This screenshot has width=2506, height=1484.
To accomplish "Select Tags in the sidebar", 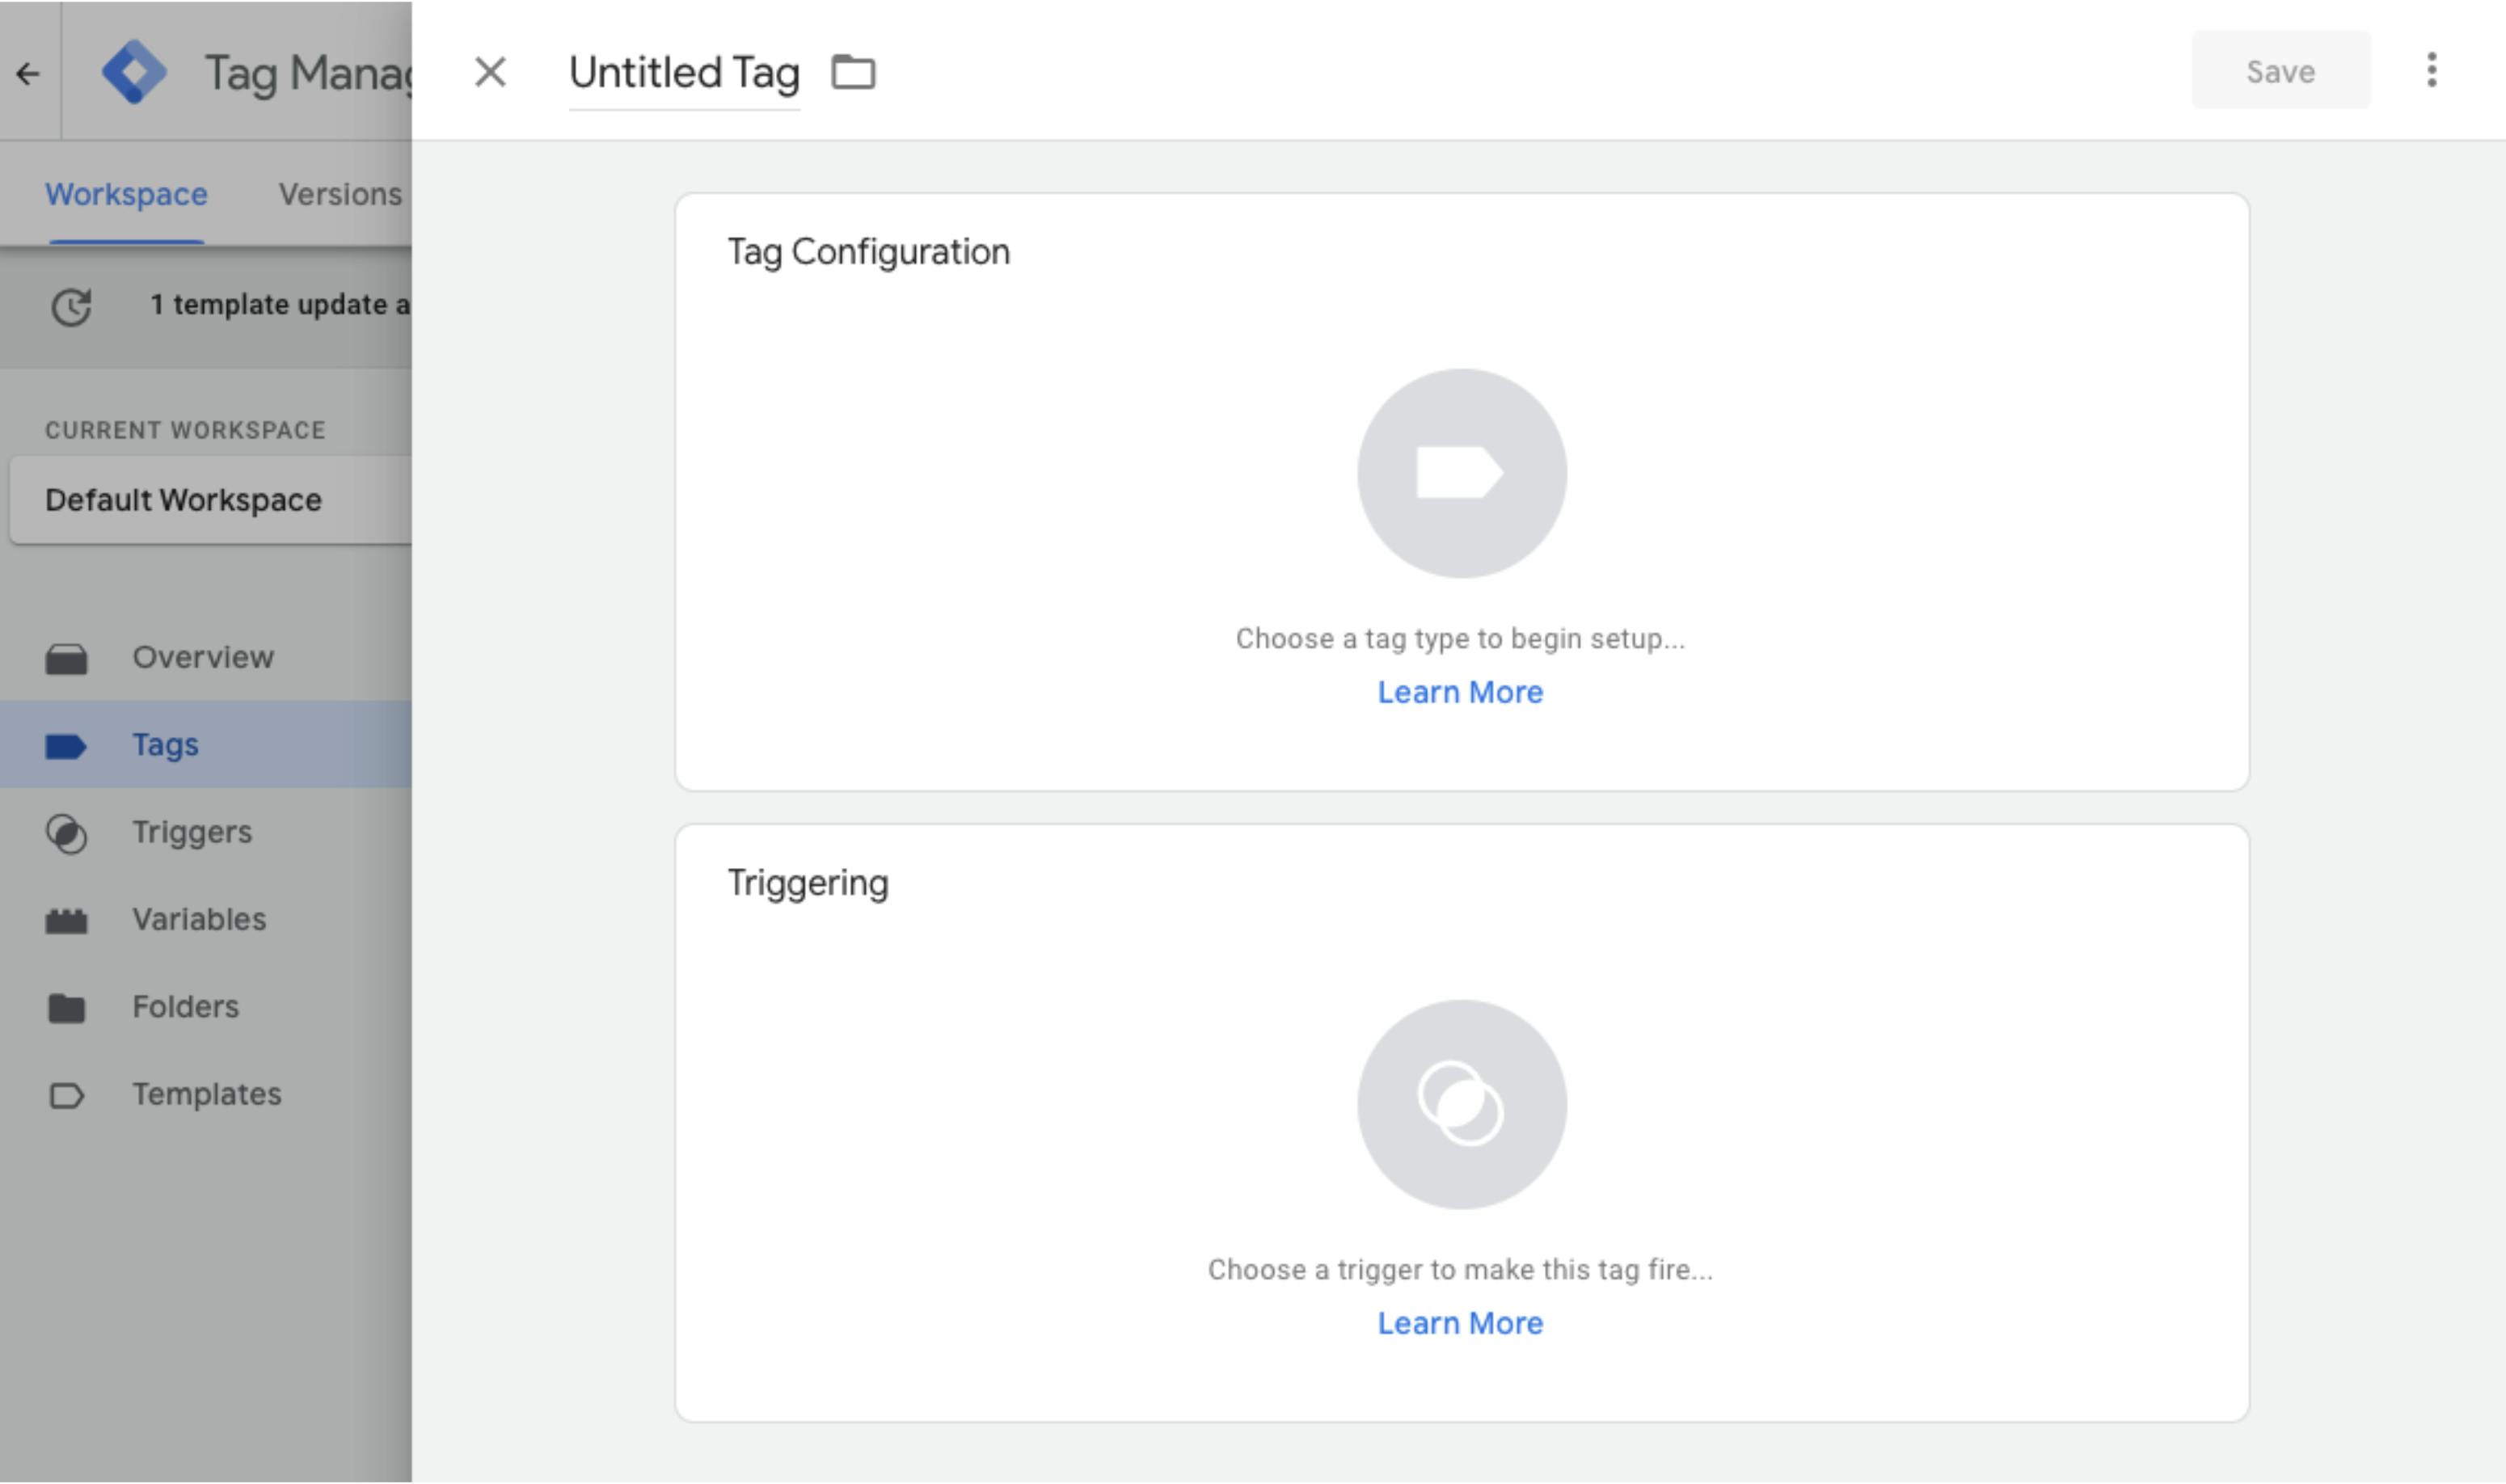I will pos(205,745).
